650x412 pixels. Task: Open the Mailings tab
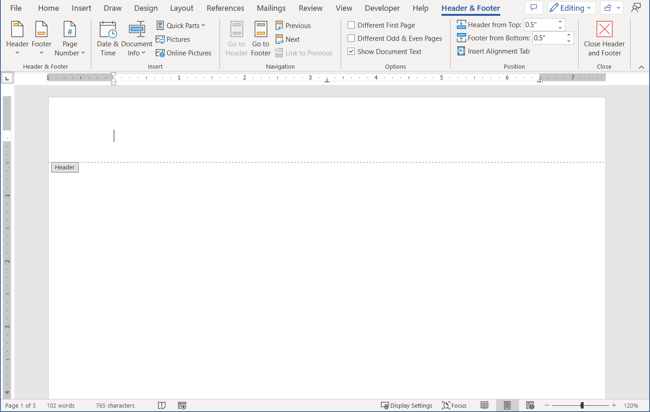coord(271,8)
